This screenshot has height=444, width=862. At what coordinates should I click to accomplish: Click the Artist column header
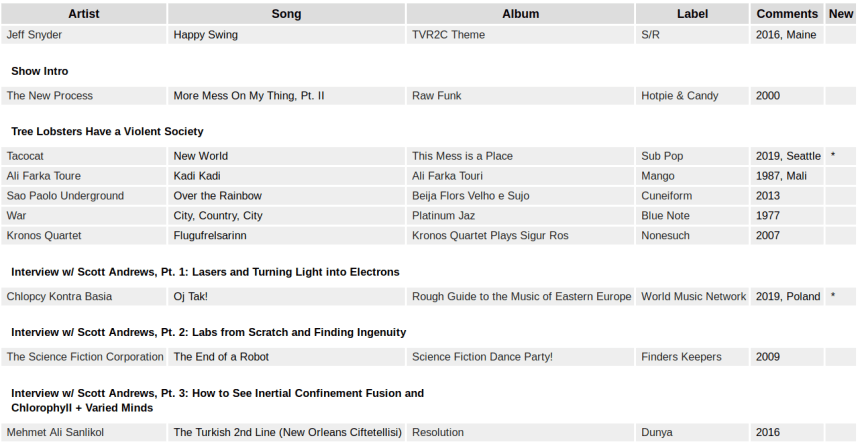[x=83, y=14]
